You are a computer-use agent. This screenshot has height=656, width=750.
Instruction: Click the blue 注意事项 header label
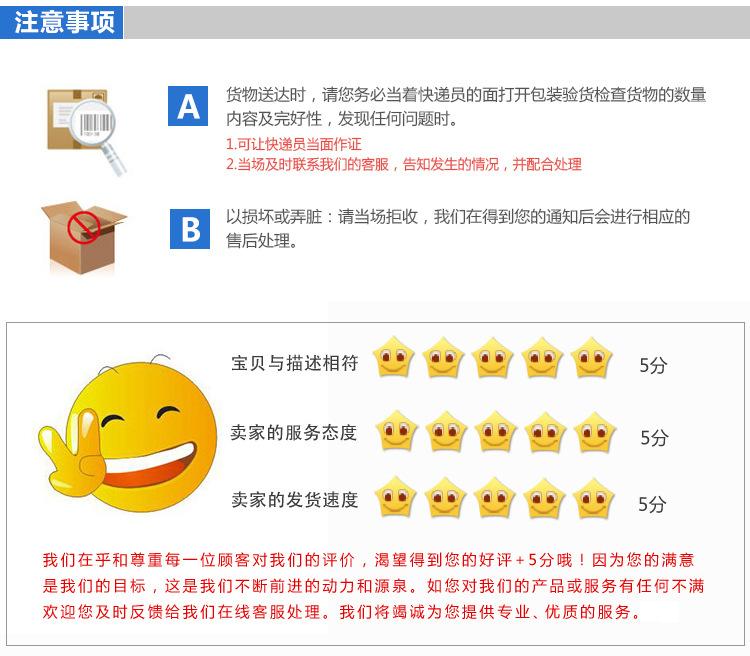pos(62,22)
